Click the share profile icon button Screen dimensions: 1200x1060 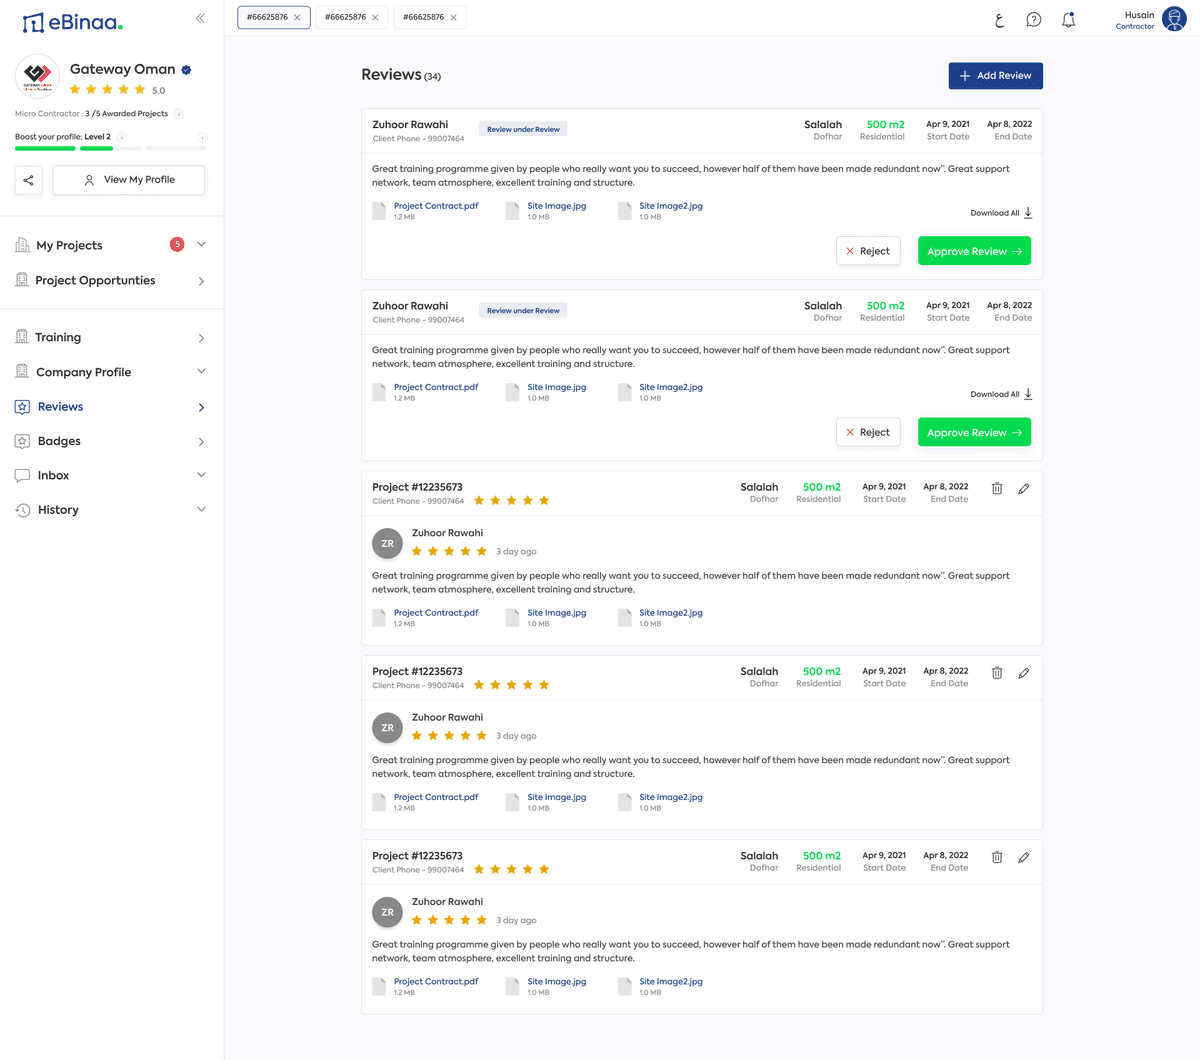[x=29, y=180]
